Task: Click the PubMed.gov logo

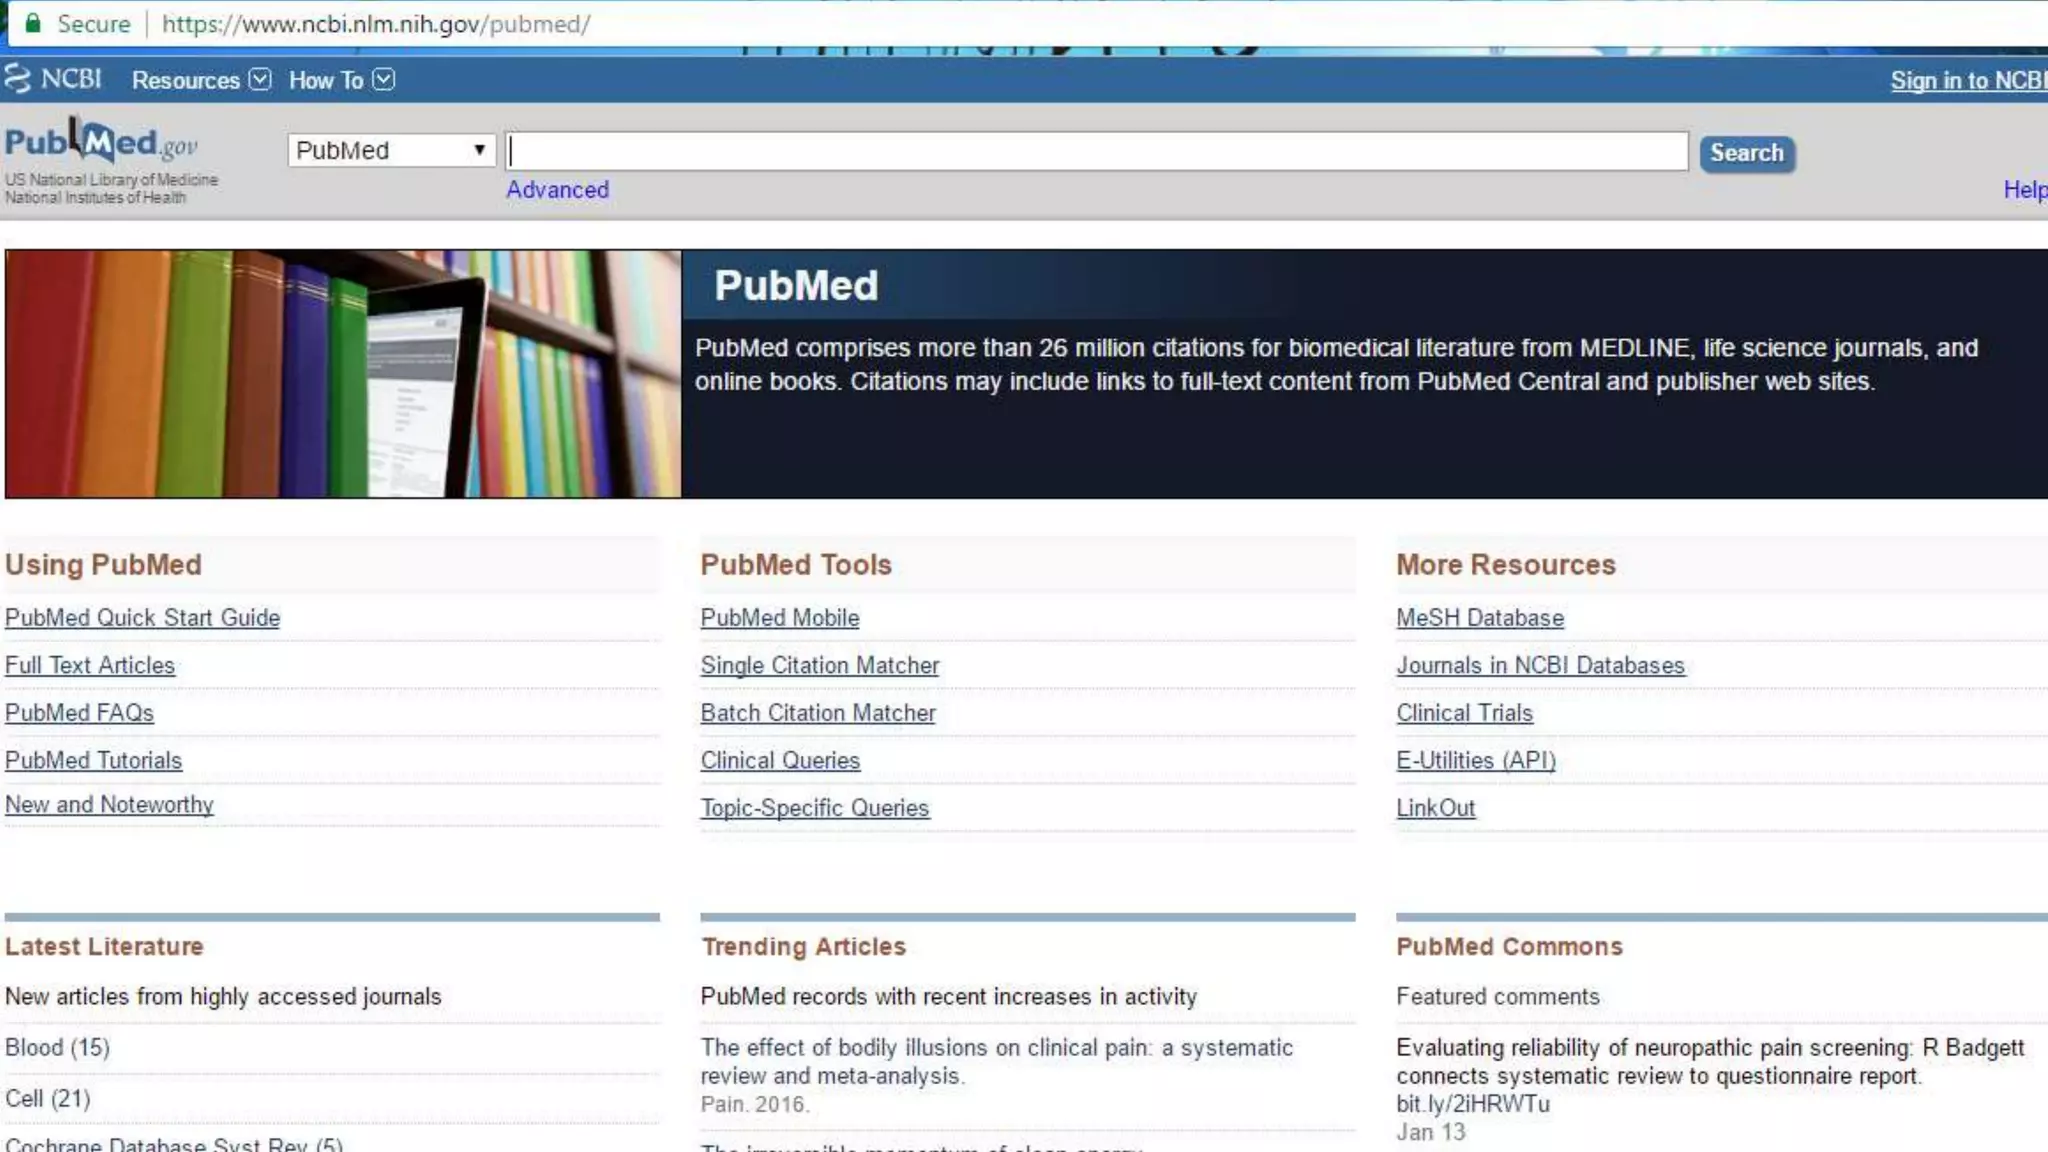Action: pos(100,144)
